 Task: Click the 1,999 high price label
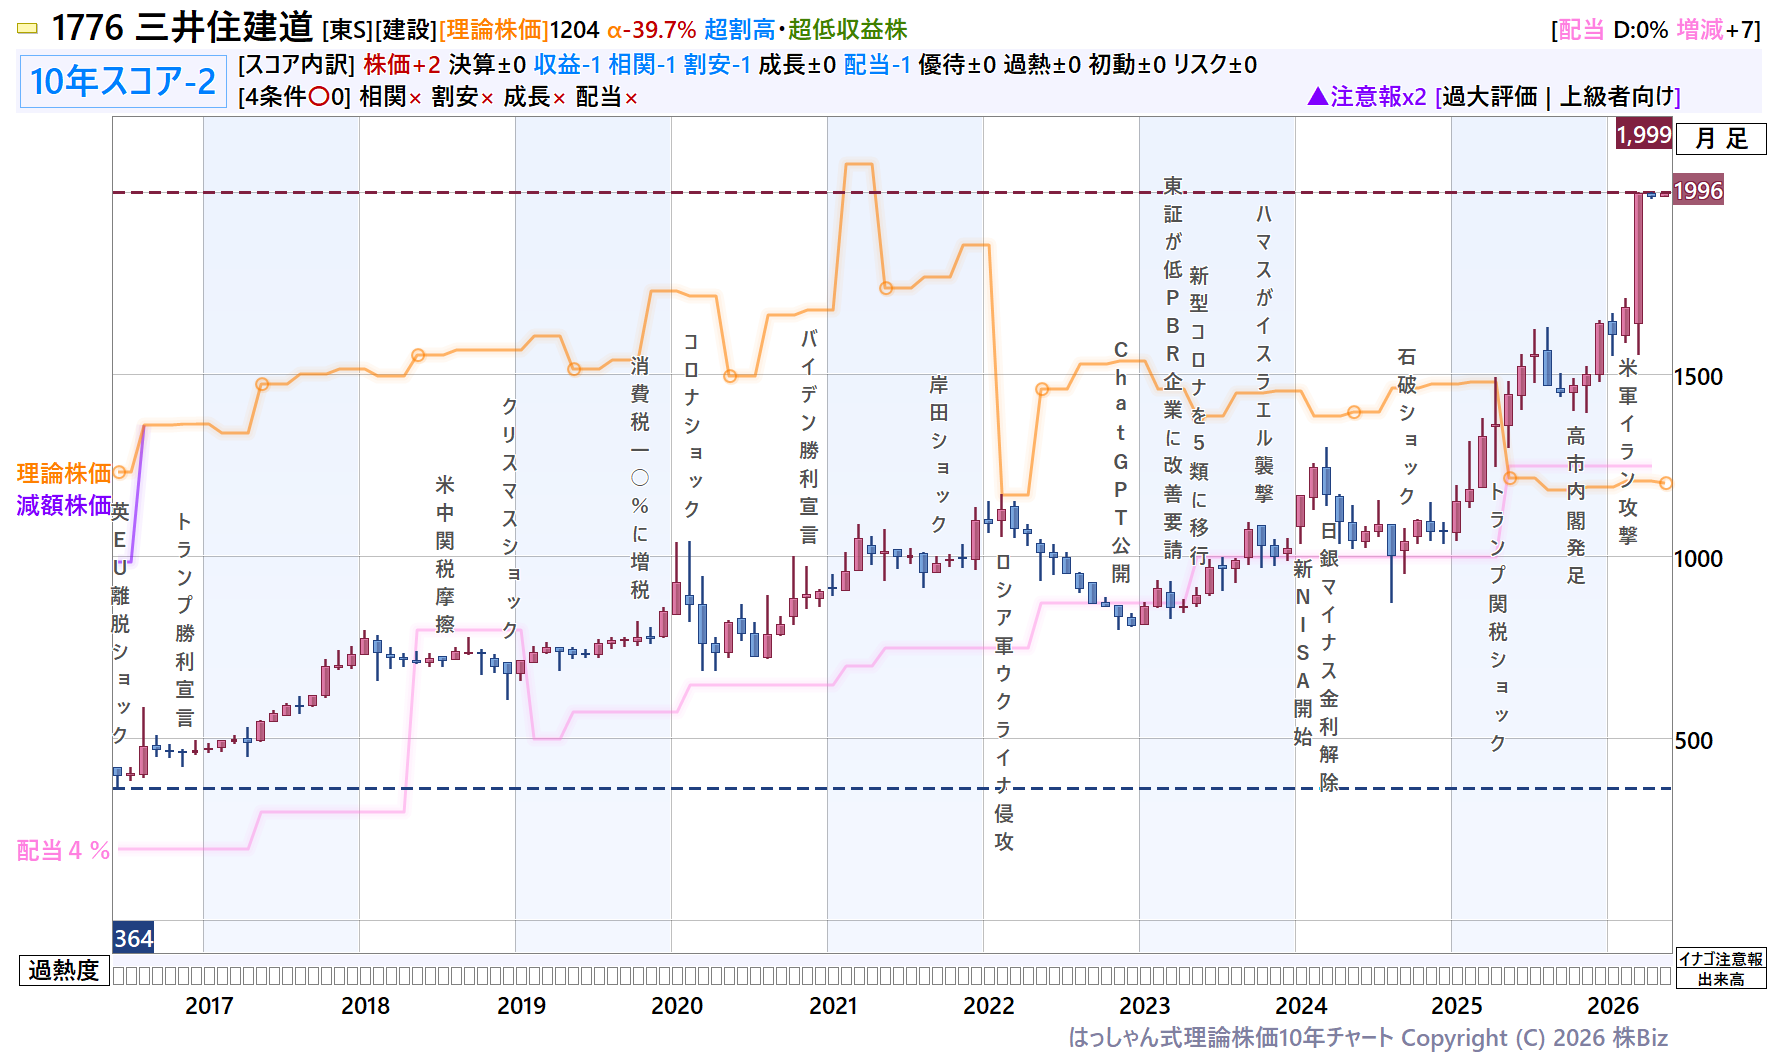[1644, 134]
